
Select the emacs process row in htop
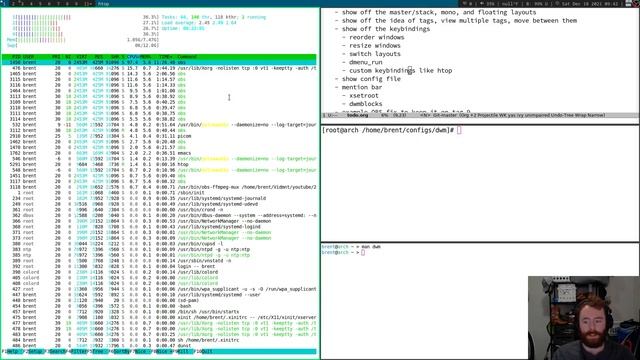[x=159, y=153]
